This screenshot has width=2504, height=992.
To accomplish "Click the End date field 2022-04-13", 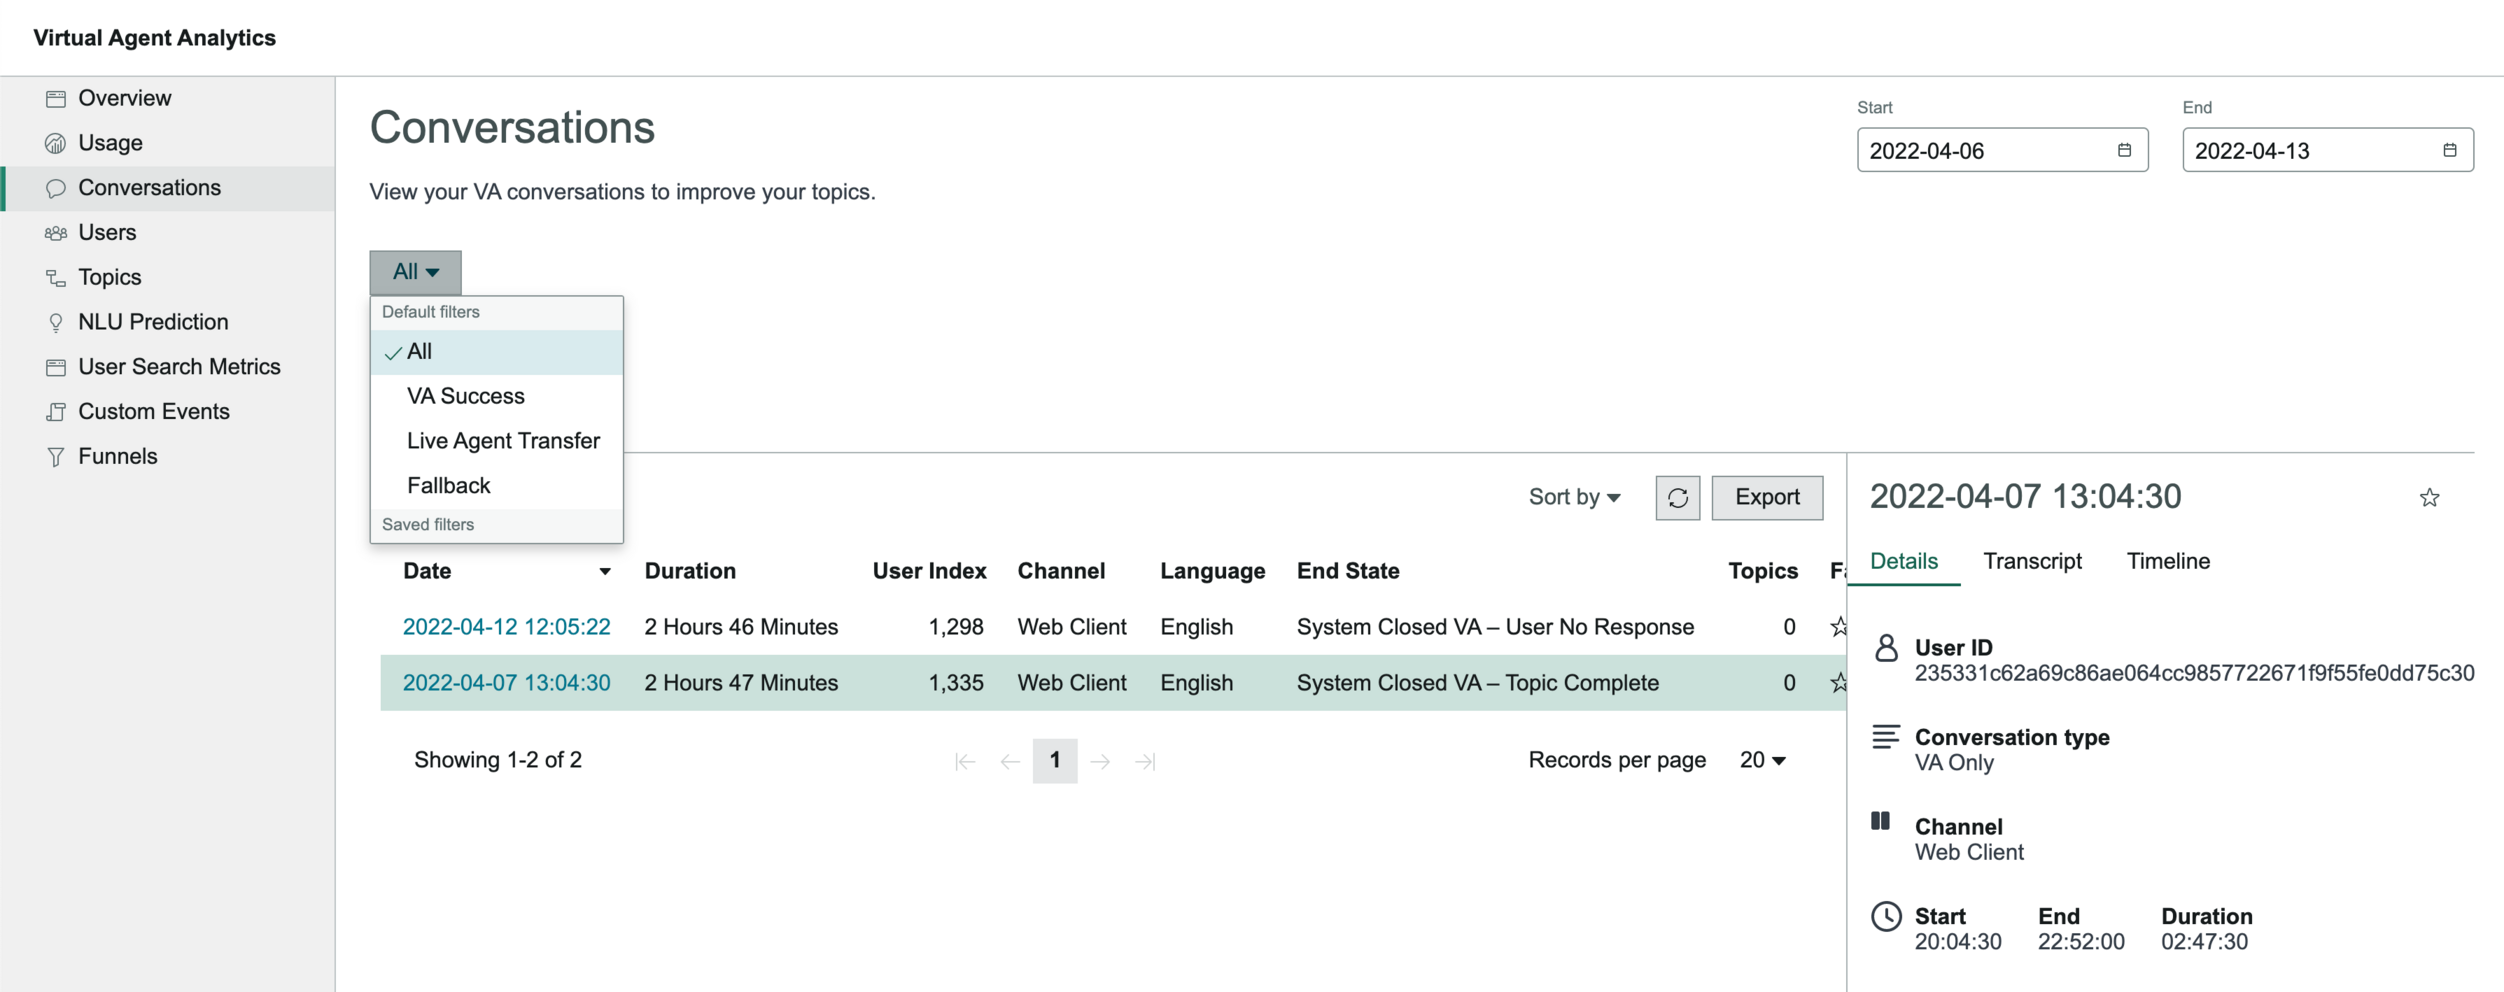I will tap(2328, 150).
